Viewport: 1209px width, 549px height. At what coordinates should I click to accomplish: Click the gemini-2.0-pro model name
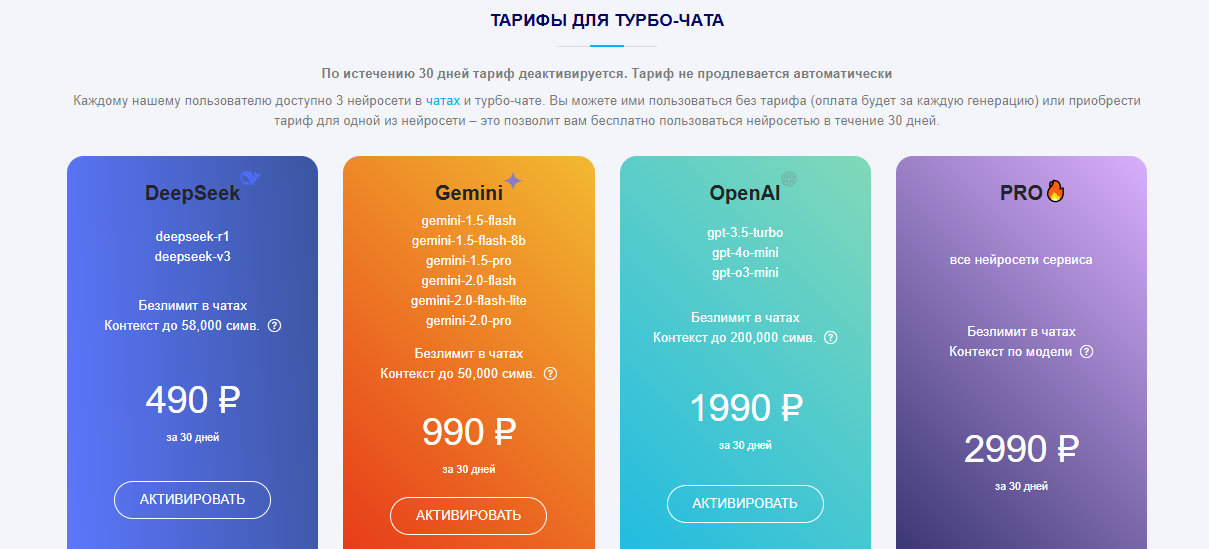(x=468, y=321)
